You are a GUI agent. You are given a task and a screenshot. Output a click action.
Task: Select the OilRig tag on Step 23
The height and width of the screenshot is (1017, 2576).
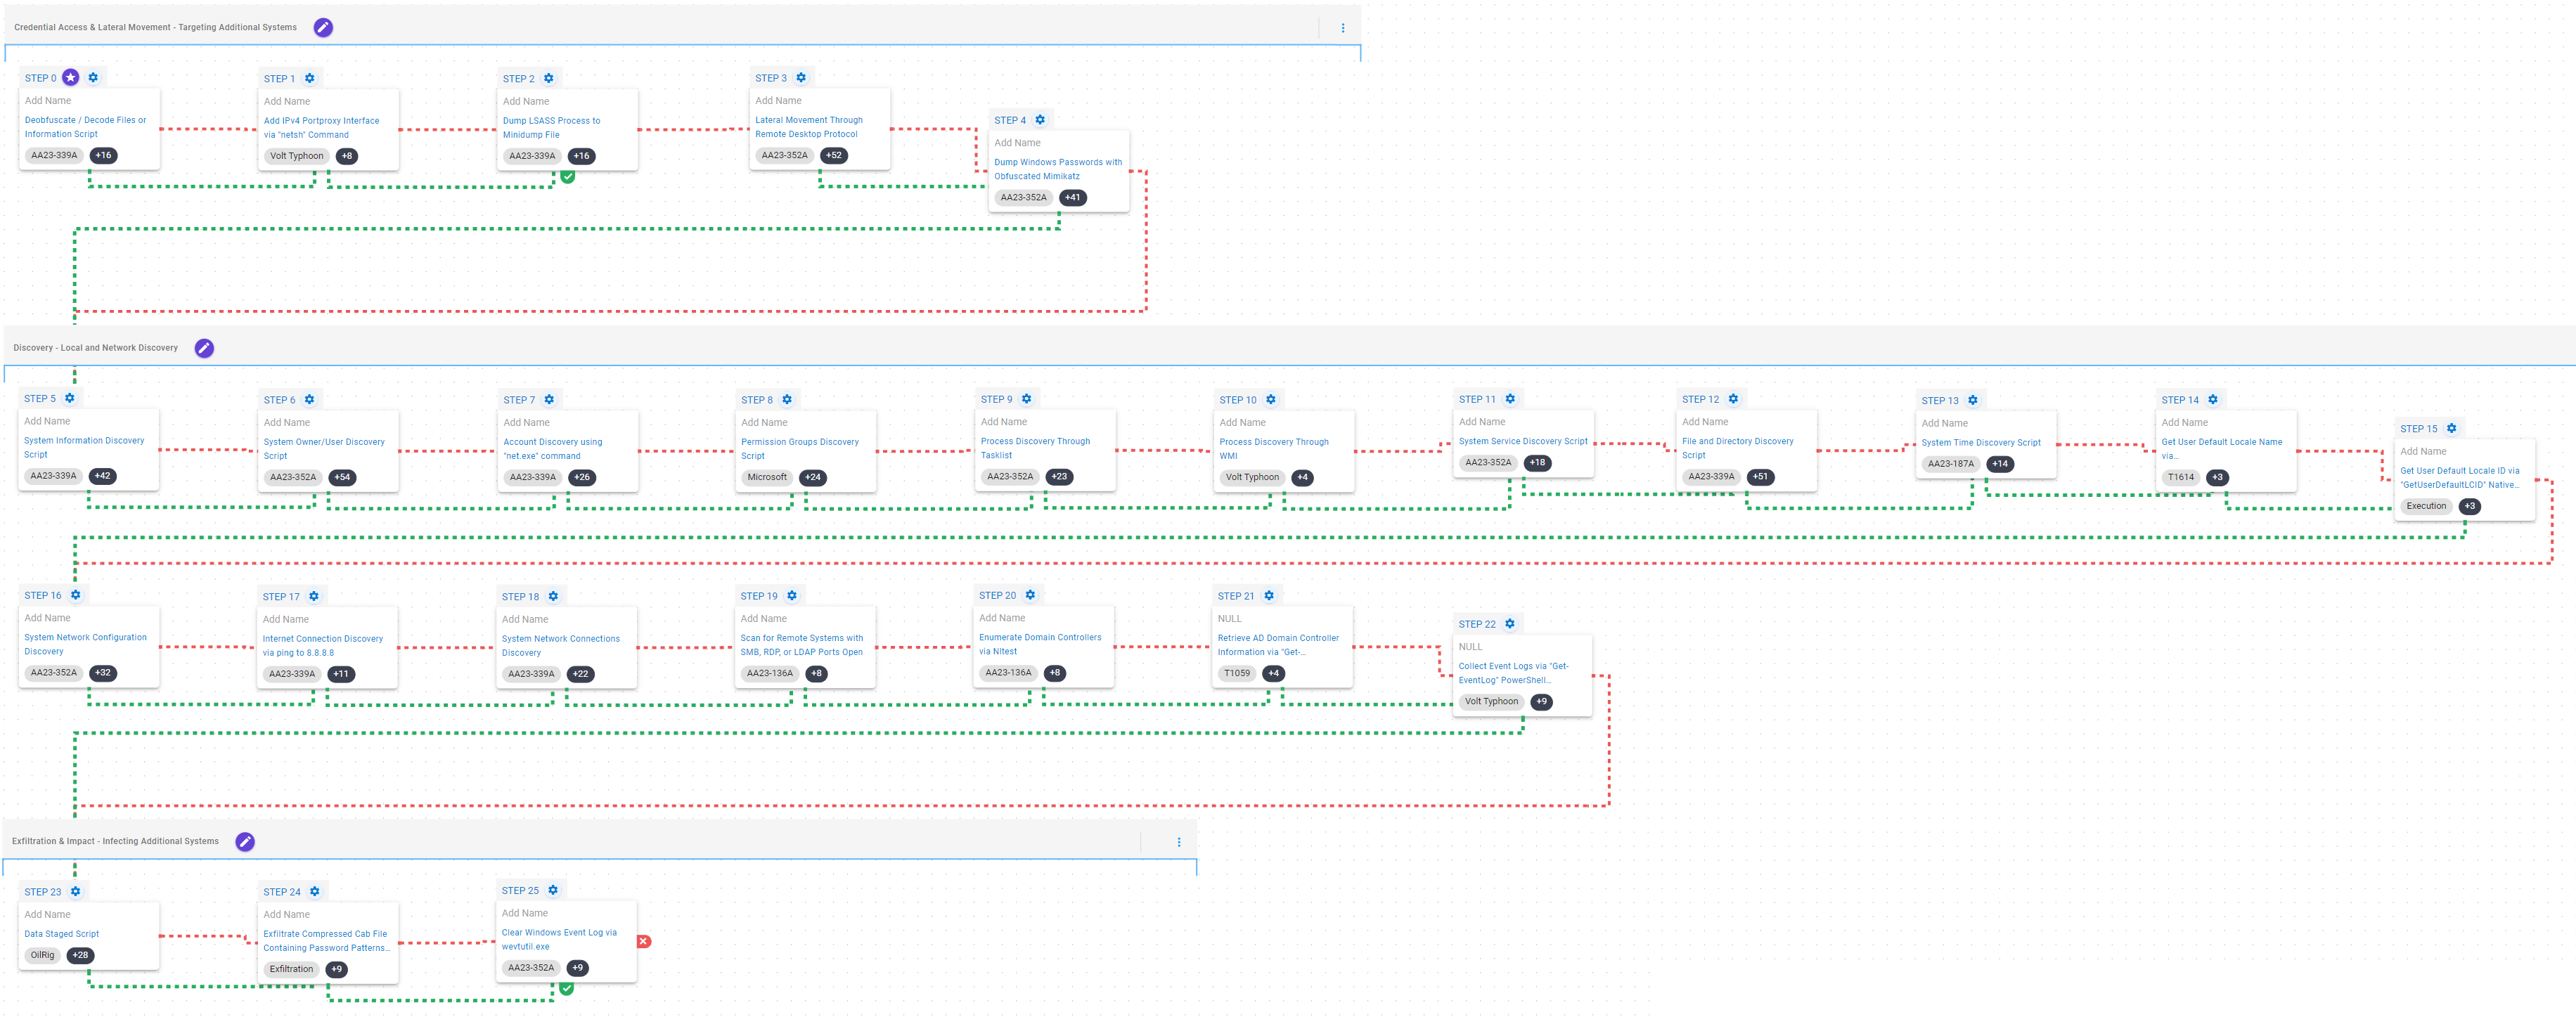tap(42, 955)
